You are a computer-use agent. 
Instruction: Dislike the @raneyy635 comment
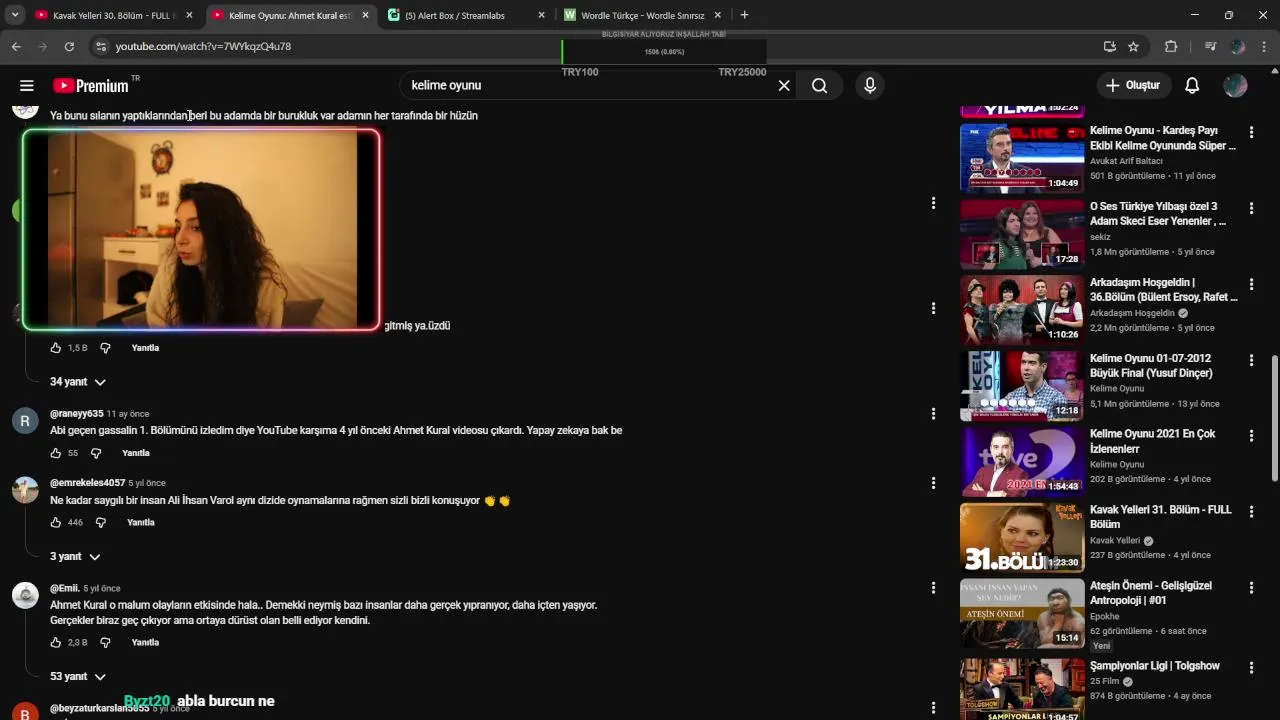pyautogui.click(x=96, y=453)
